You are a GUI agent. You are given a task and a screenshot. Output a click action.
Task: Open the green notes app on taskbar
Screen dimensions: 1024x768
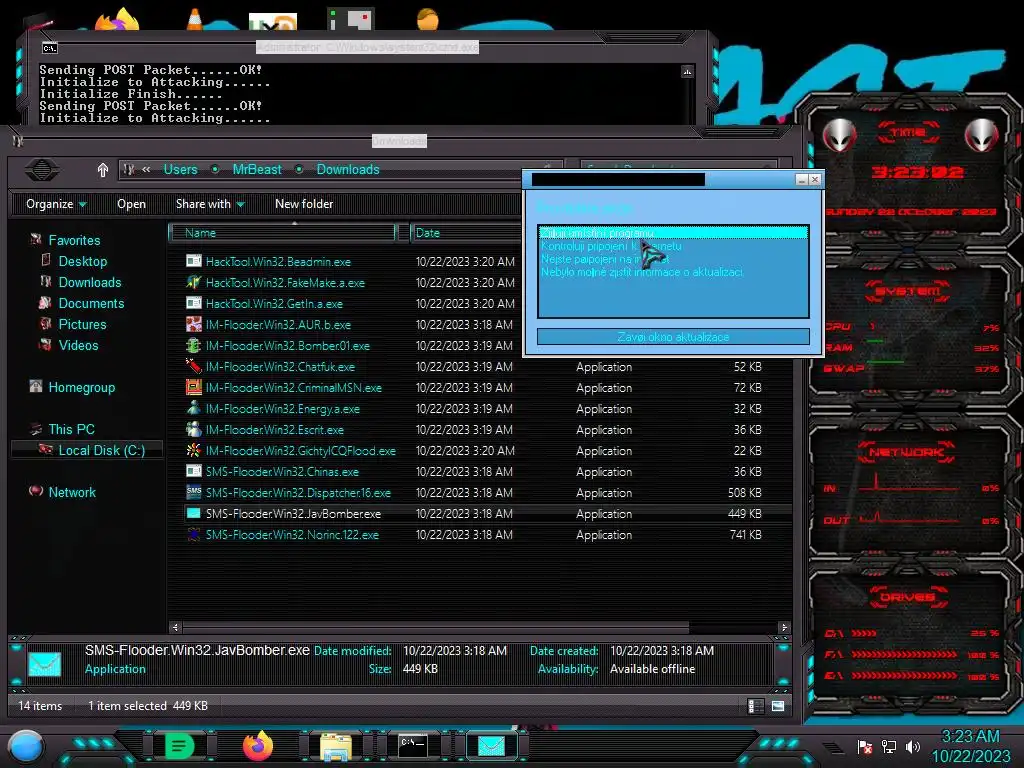click(179, 746)
